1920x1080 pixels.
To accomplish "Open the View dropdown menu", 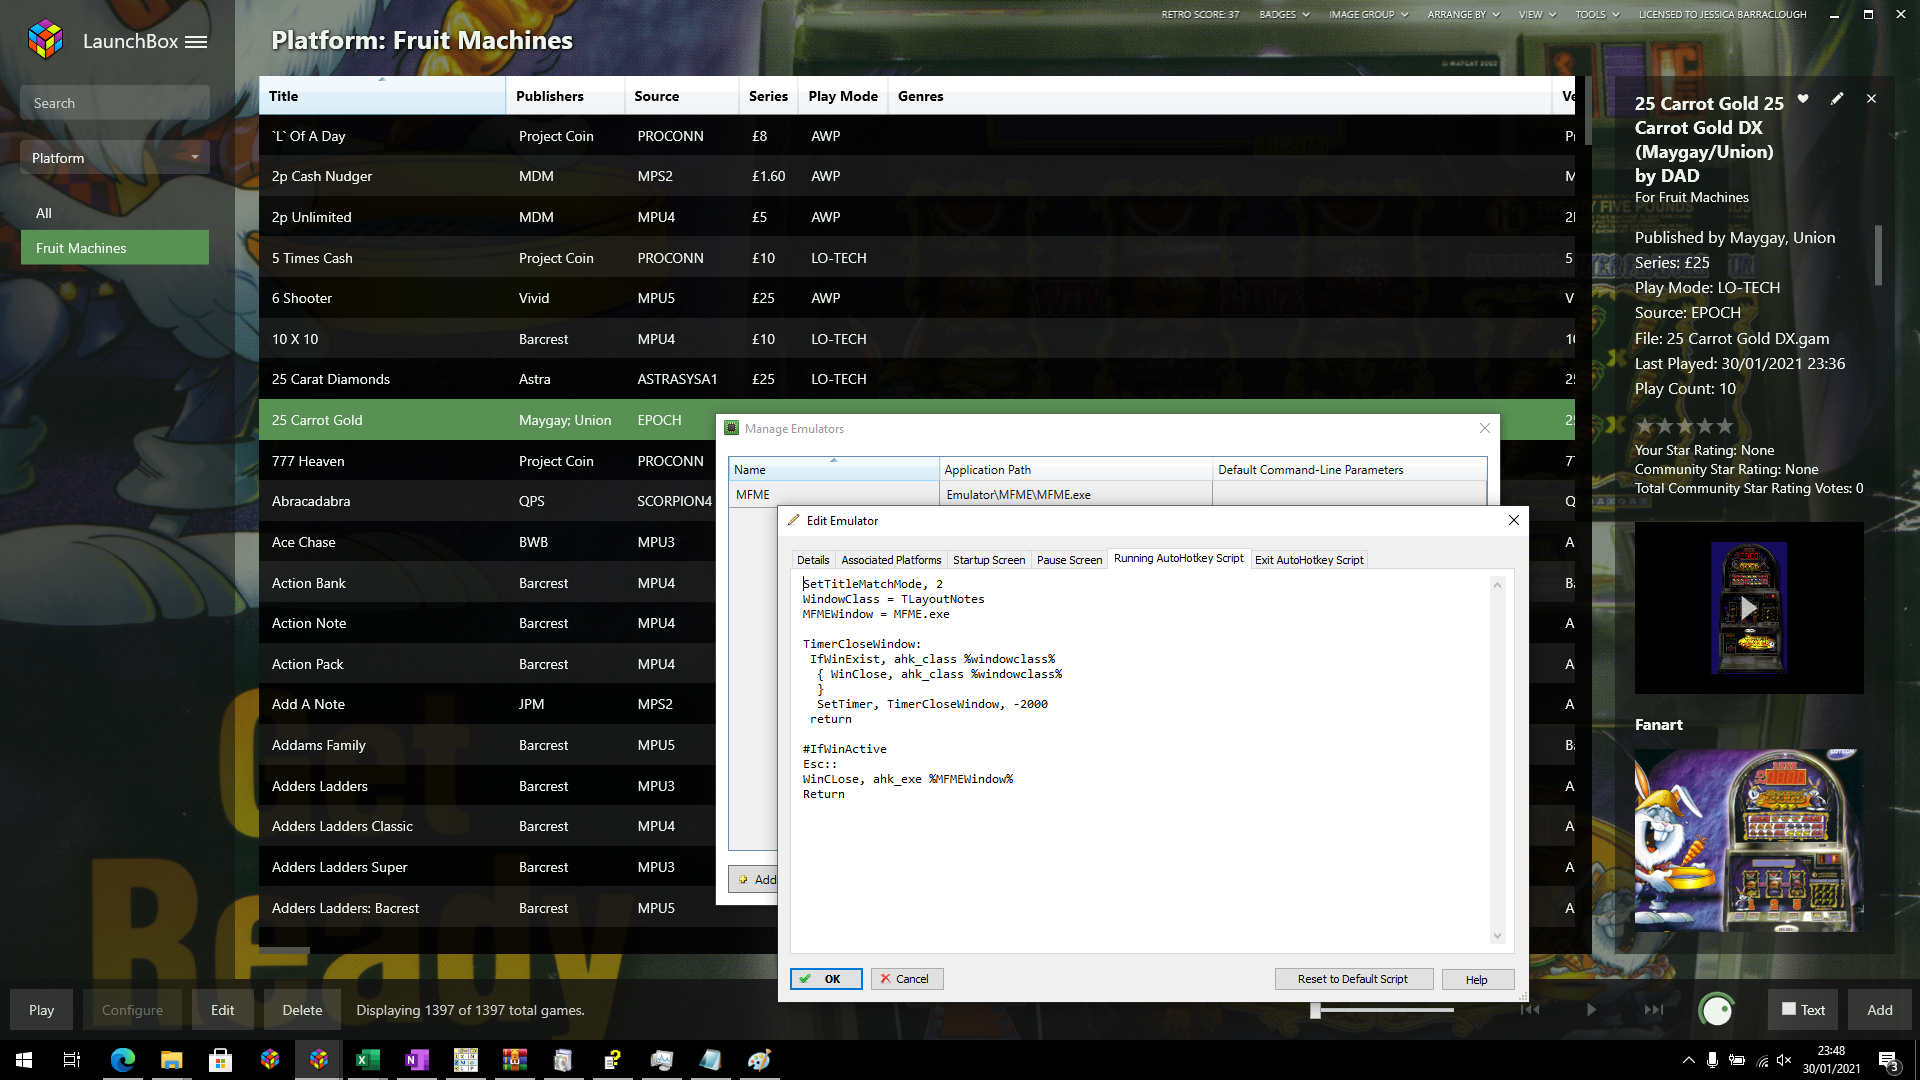I will click(1537, 14).
